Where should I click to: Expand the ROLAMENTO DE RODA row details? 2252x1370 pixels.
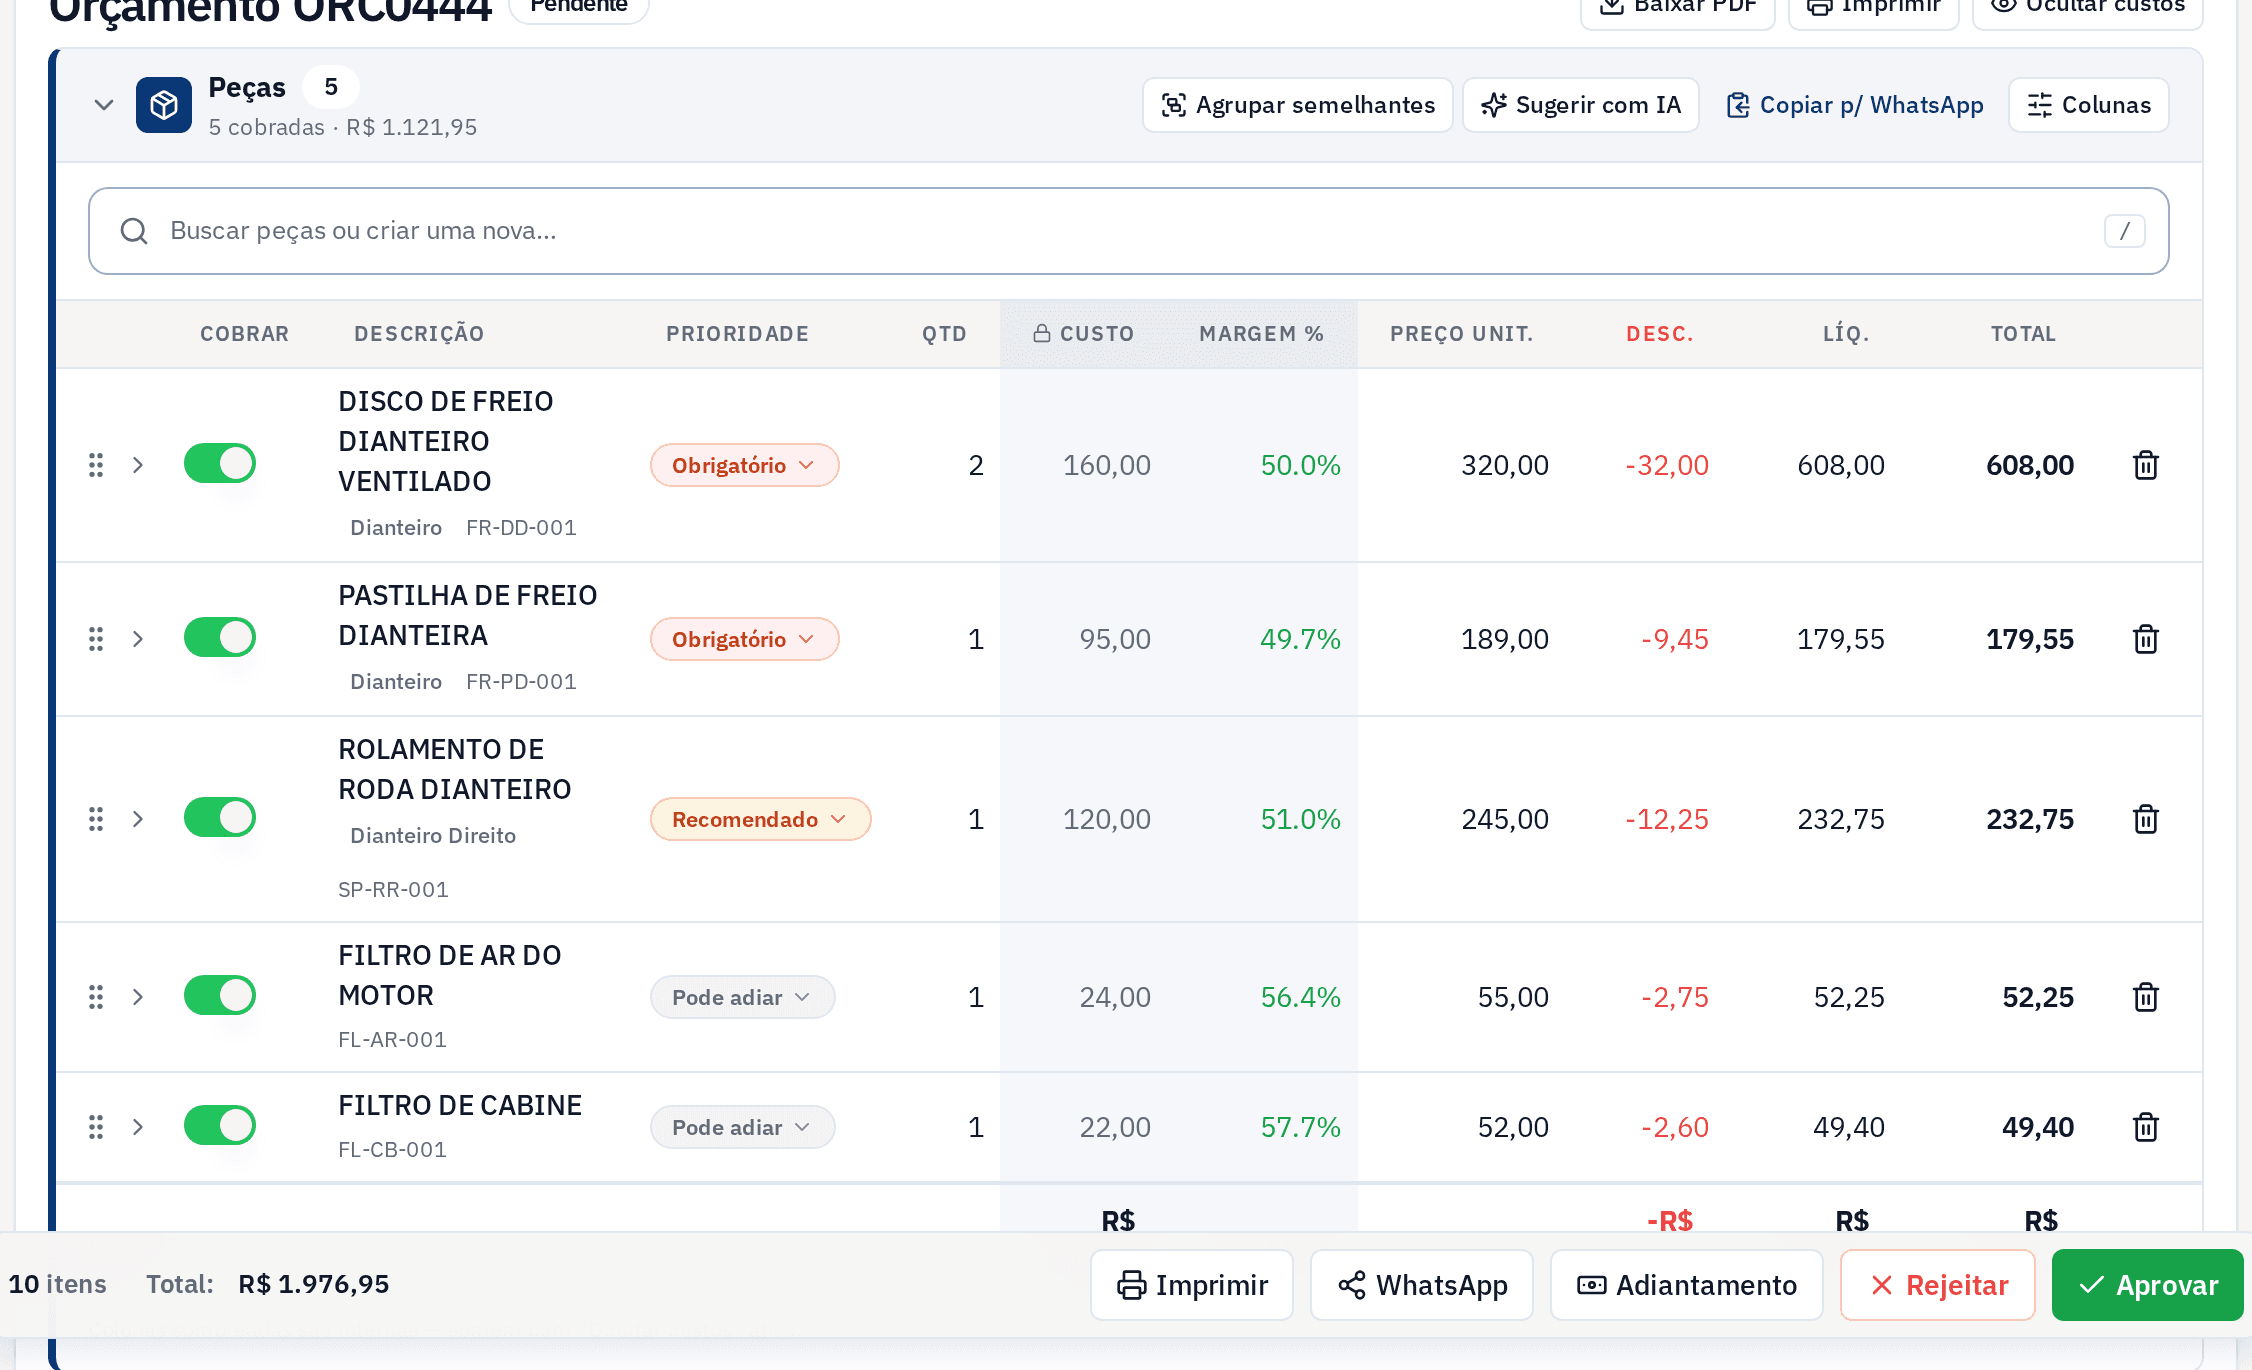coord(138,819)
